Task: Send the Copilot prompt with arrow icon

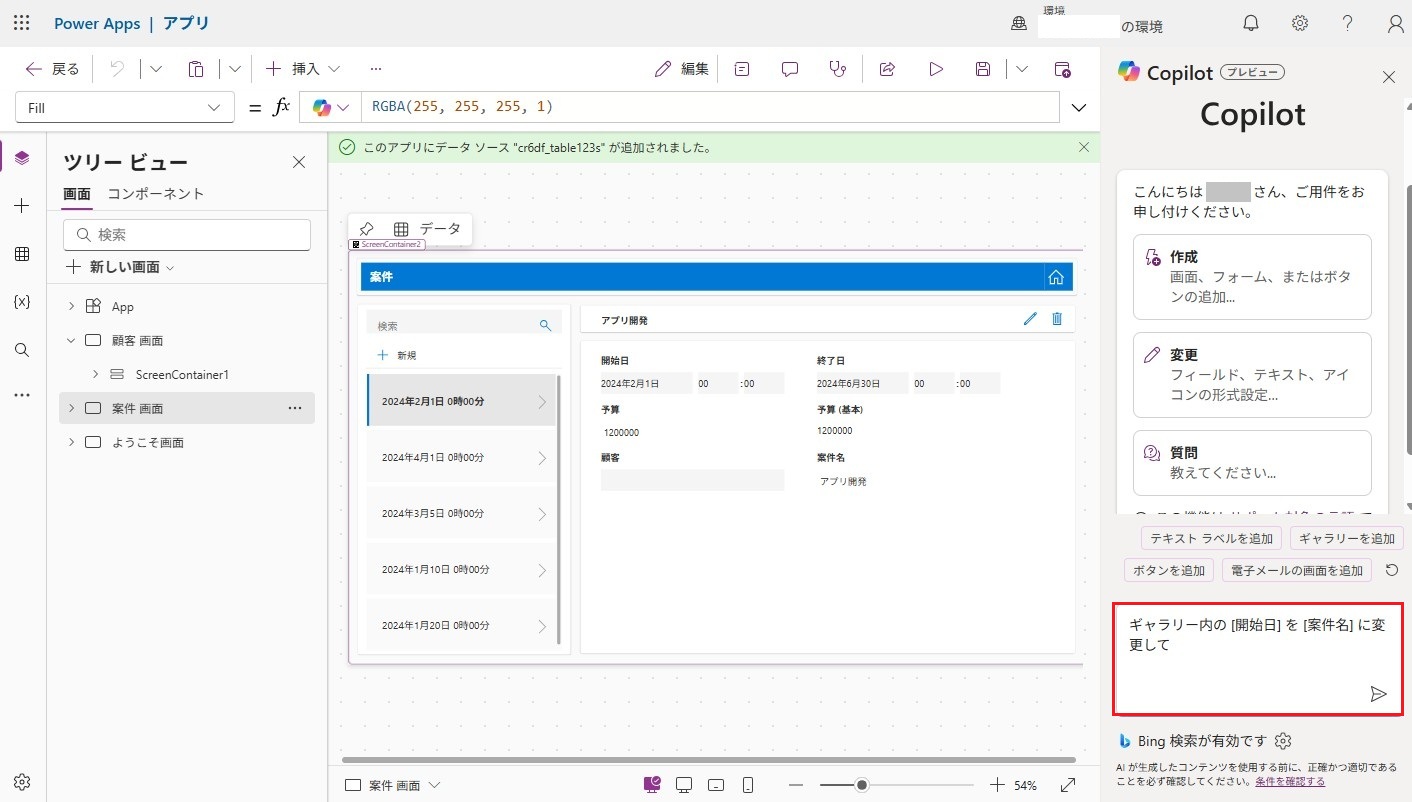Action: point(1378,694)
